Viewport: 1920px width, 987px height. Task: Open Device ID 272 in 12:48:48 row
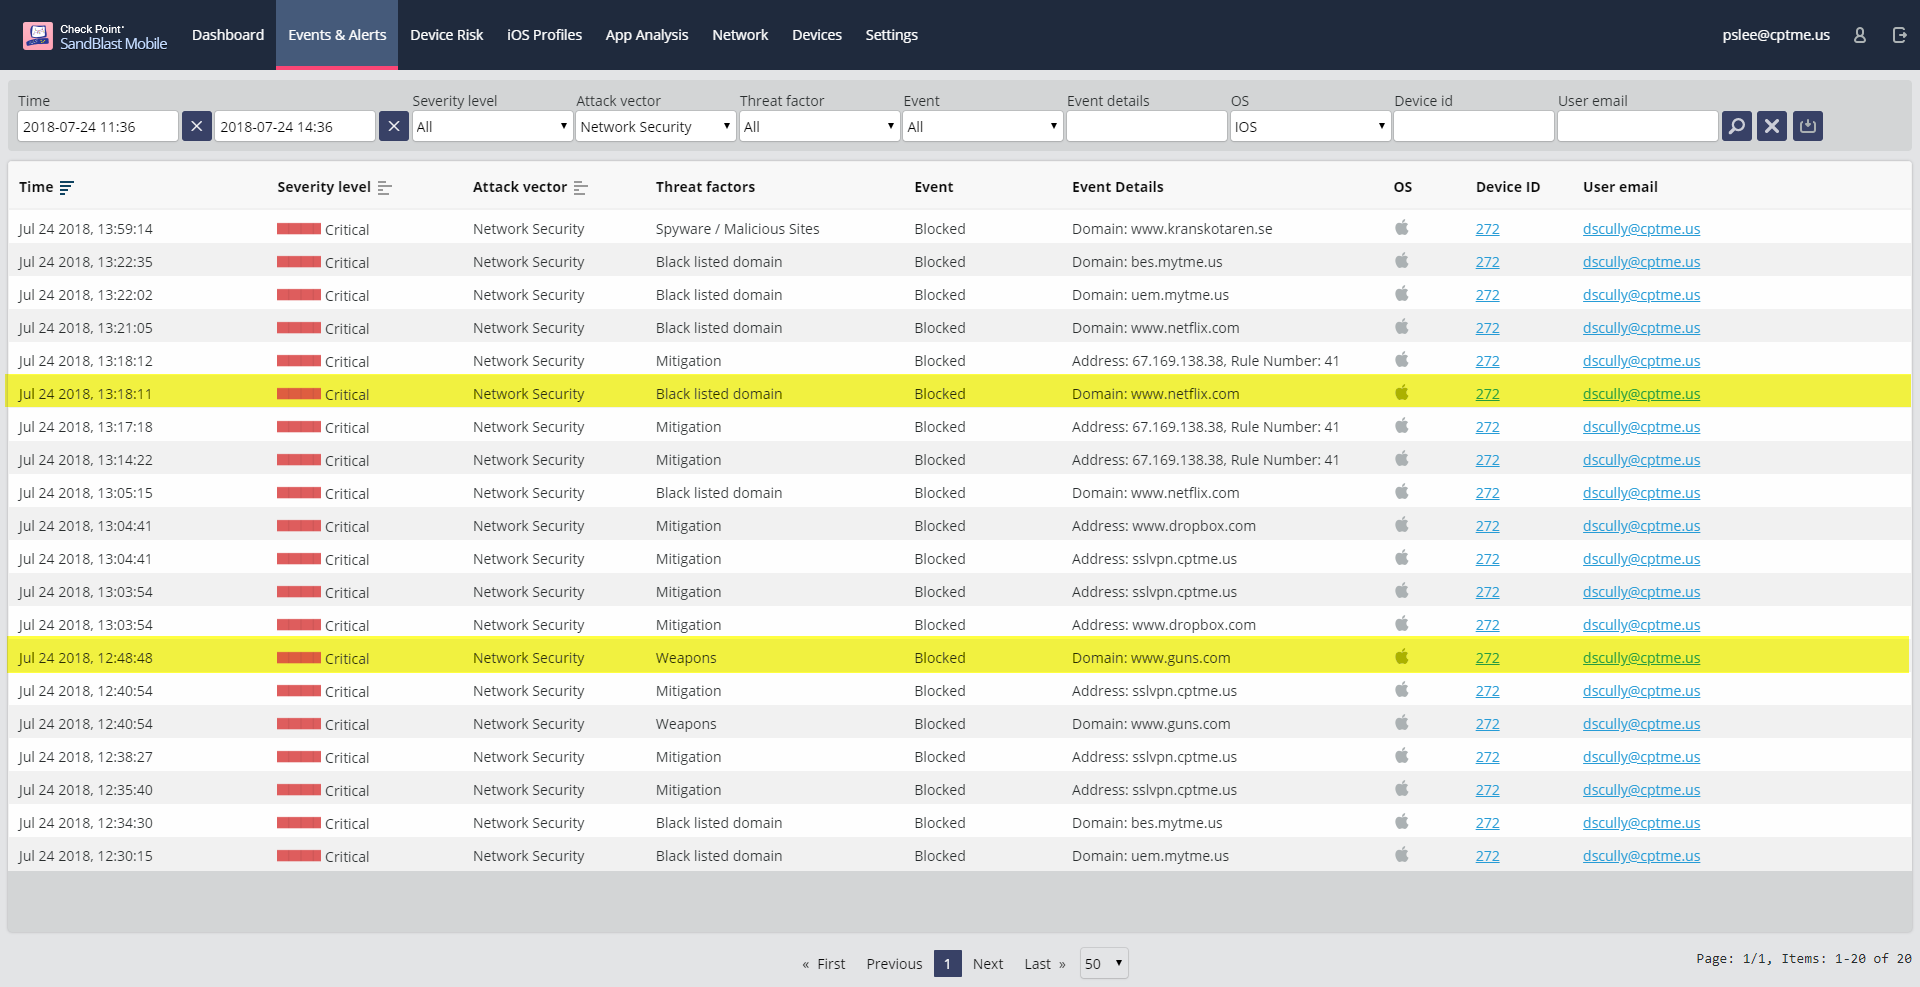coord(1487,658)
